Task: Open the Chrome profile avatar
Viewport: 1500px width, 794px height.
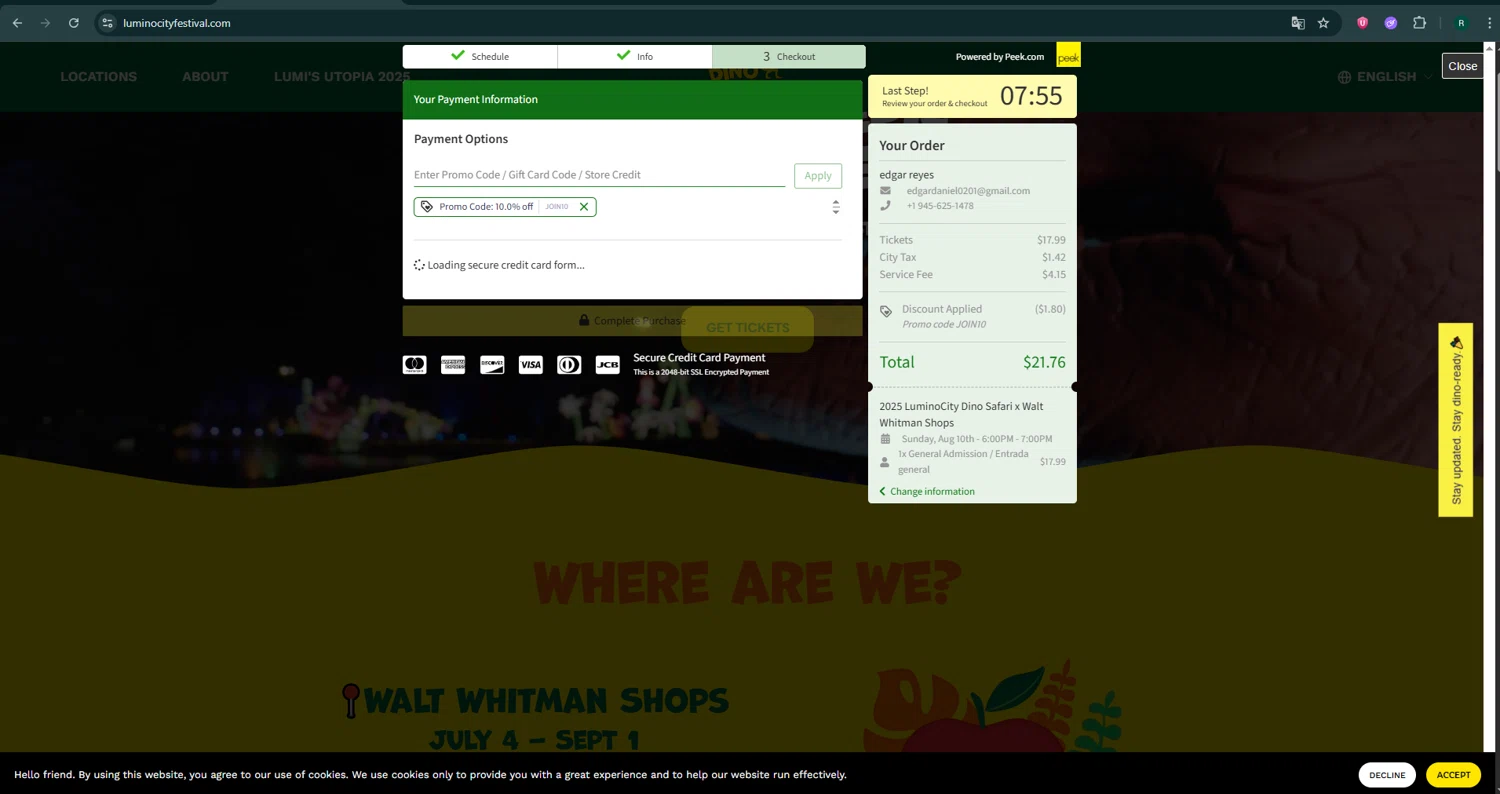Action: [1461, 23]
